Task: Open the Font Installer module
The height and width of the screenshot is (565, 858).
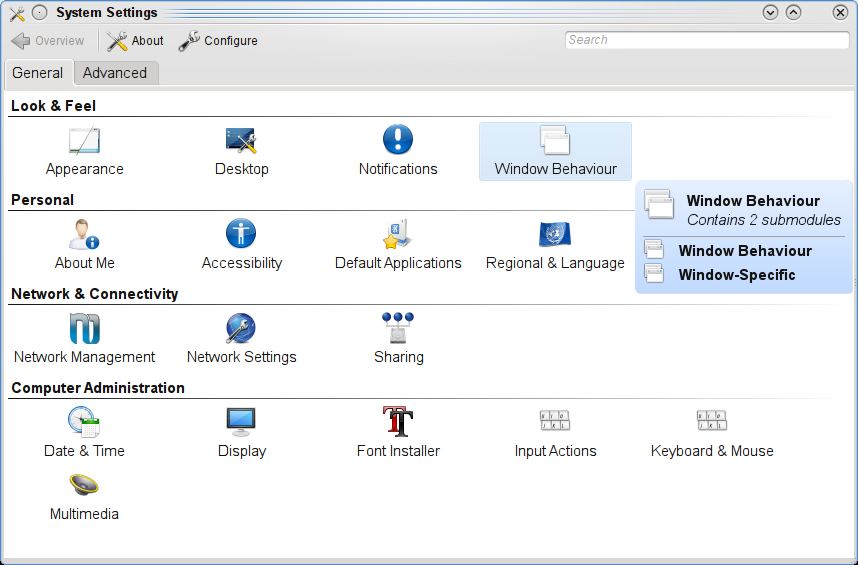Action: point(398,433)
